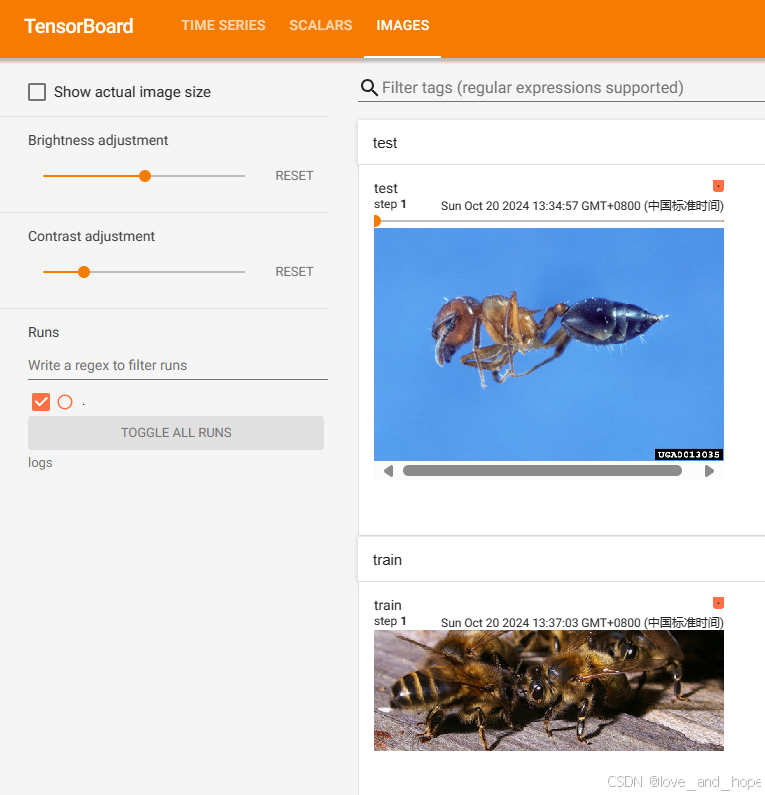Click the right scroll arrow under ant image
Image resolution: width=765 pixels, height=795 pixels.
tap(709, 471)
